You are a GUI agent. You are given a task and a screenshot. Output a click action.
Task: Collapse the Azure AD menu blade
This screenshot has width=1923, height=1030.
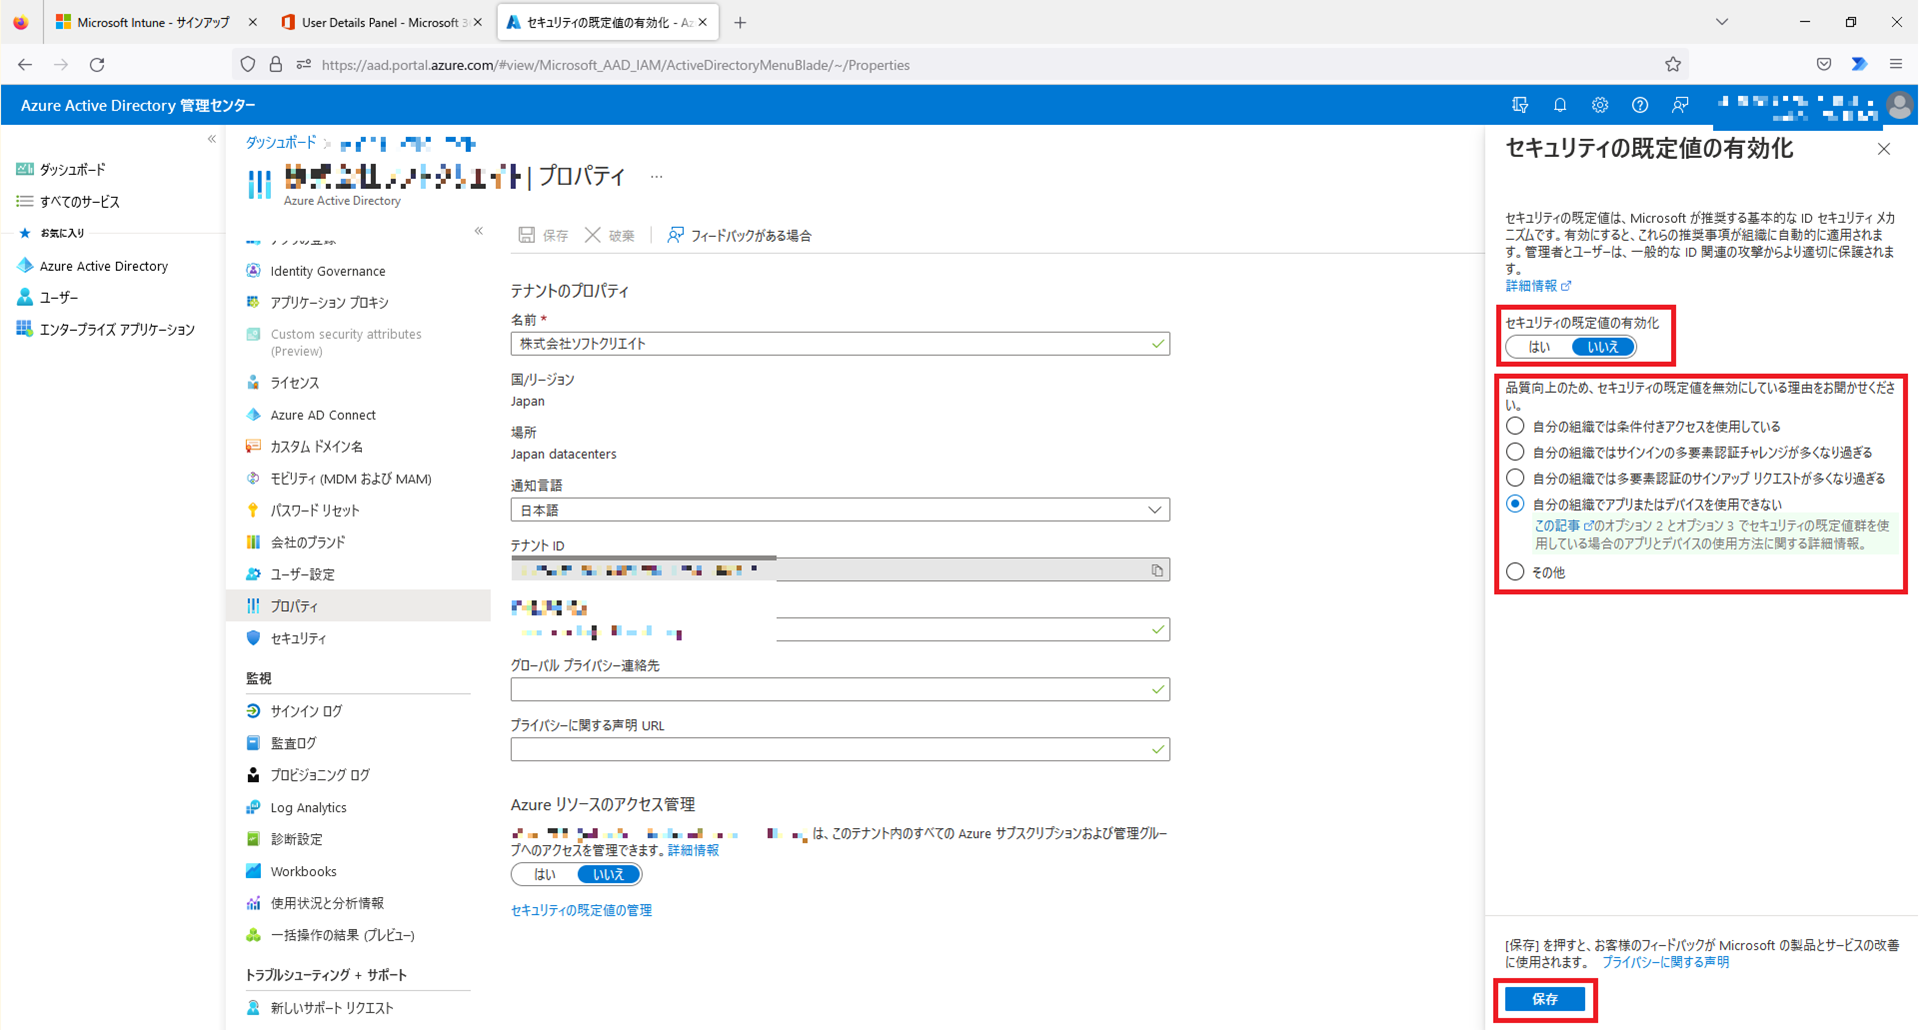pos(479,231)
